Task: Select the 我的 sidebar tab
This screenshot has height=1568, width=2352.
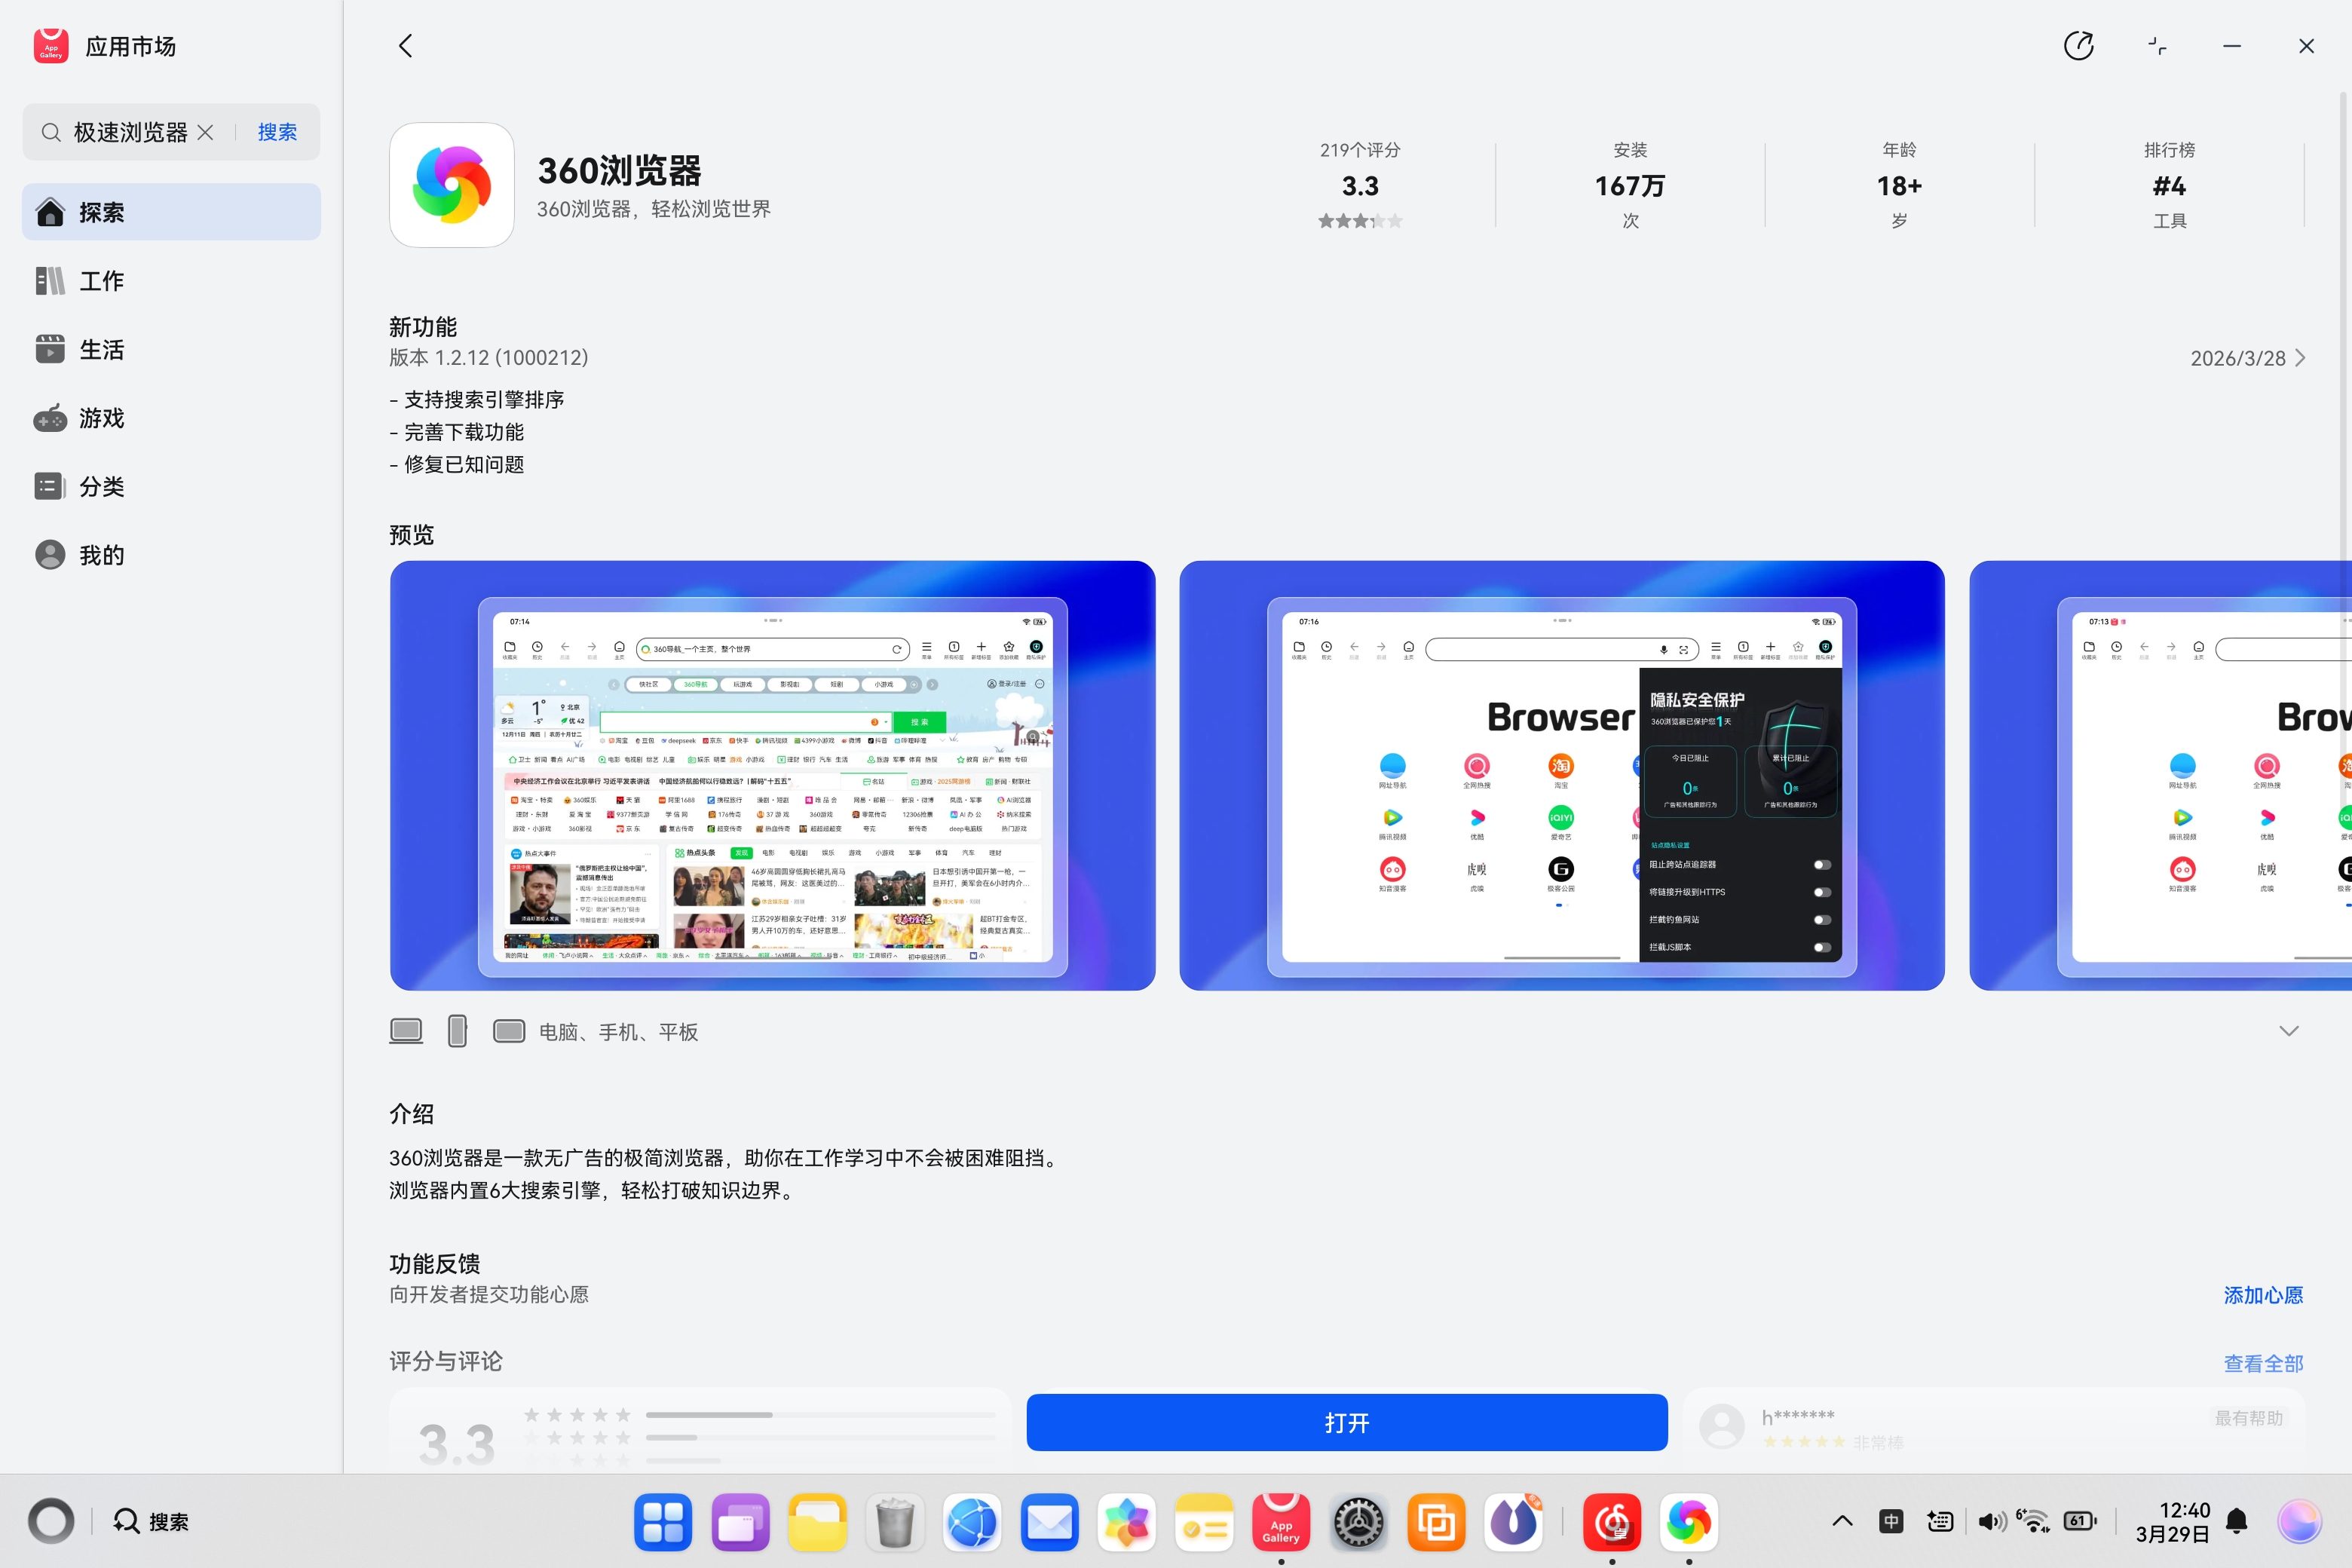Action: pyautogui.click(x=171, y=555)
